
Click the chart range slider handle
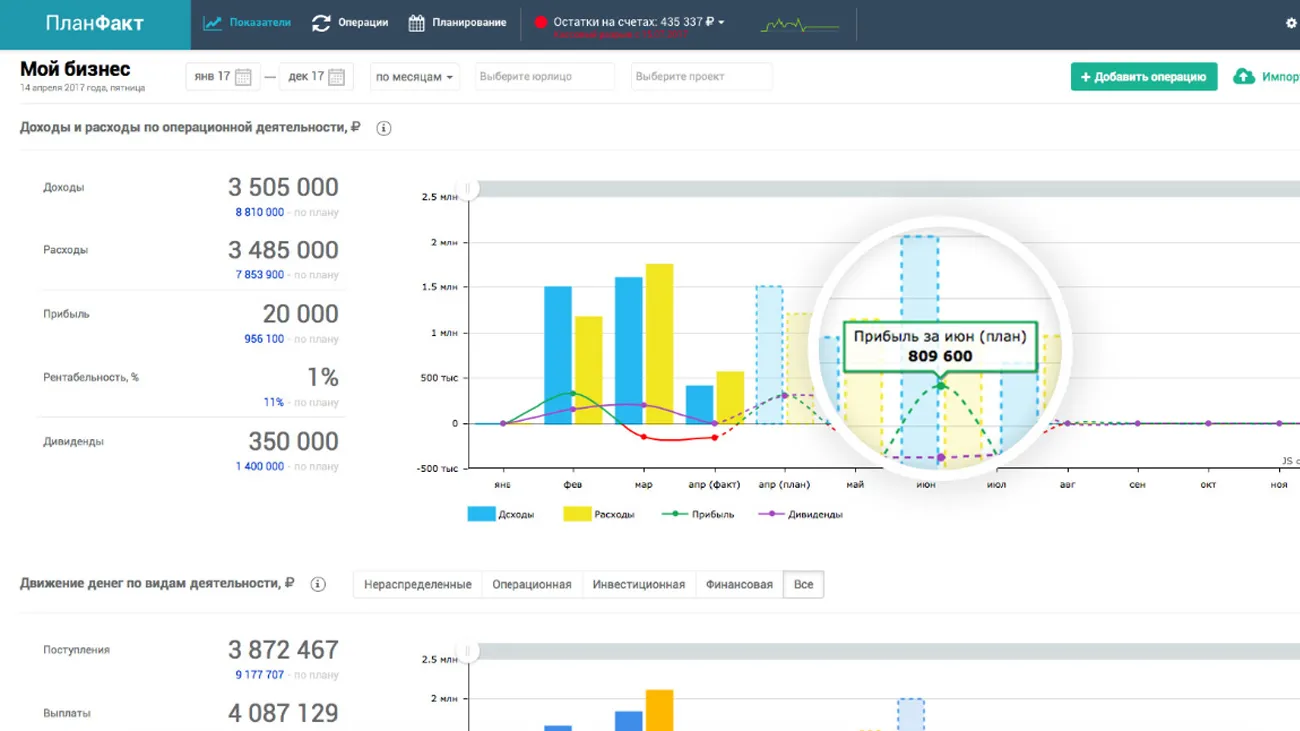(467, 189)
